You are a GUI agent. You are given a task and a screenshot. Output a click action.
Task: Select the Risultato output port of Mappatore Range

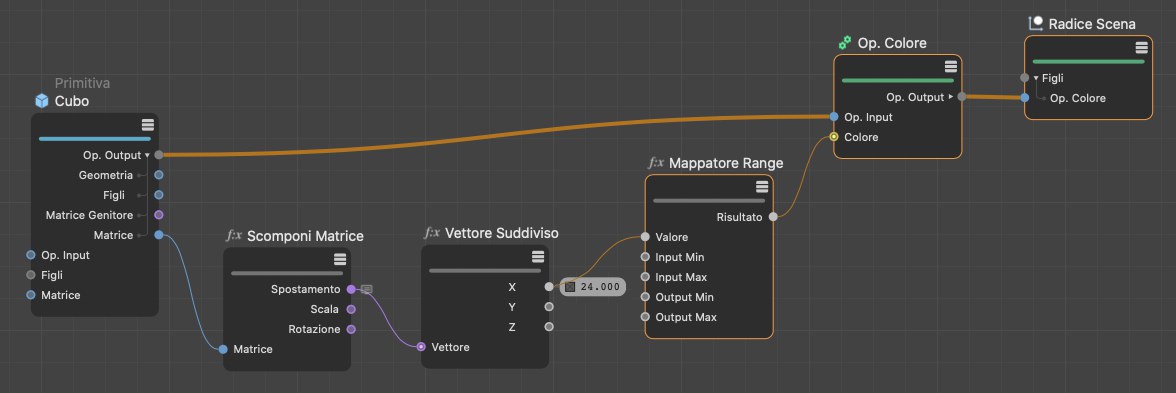(x=772, y=218)
